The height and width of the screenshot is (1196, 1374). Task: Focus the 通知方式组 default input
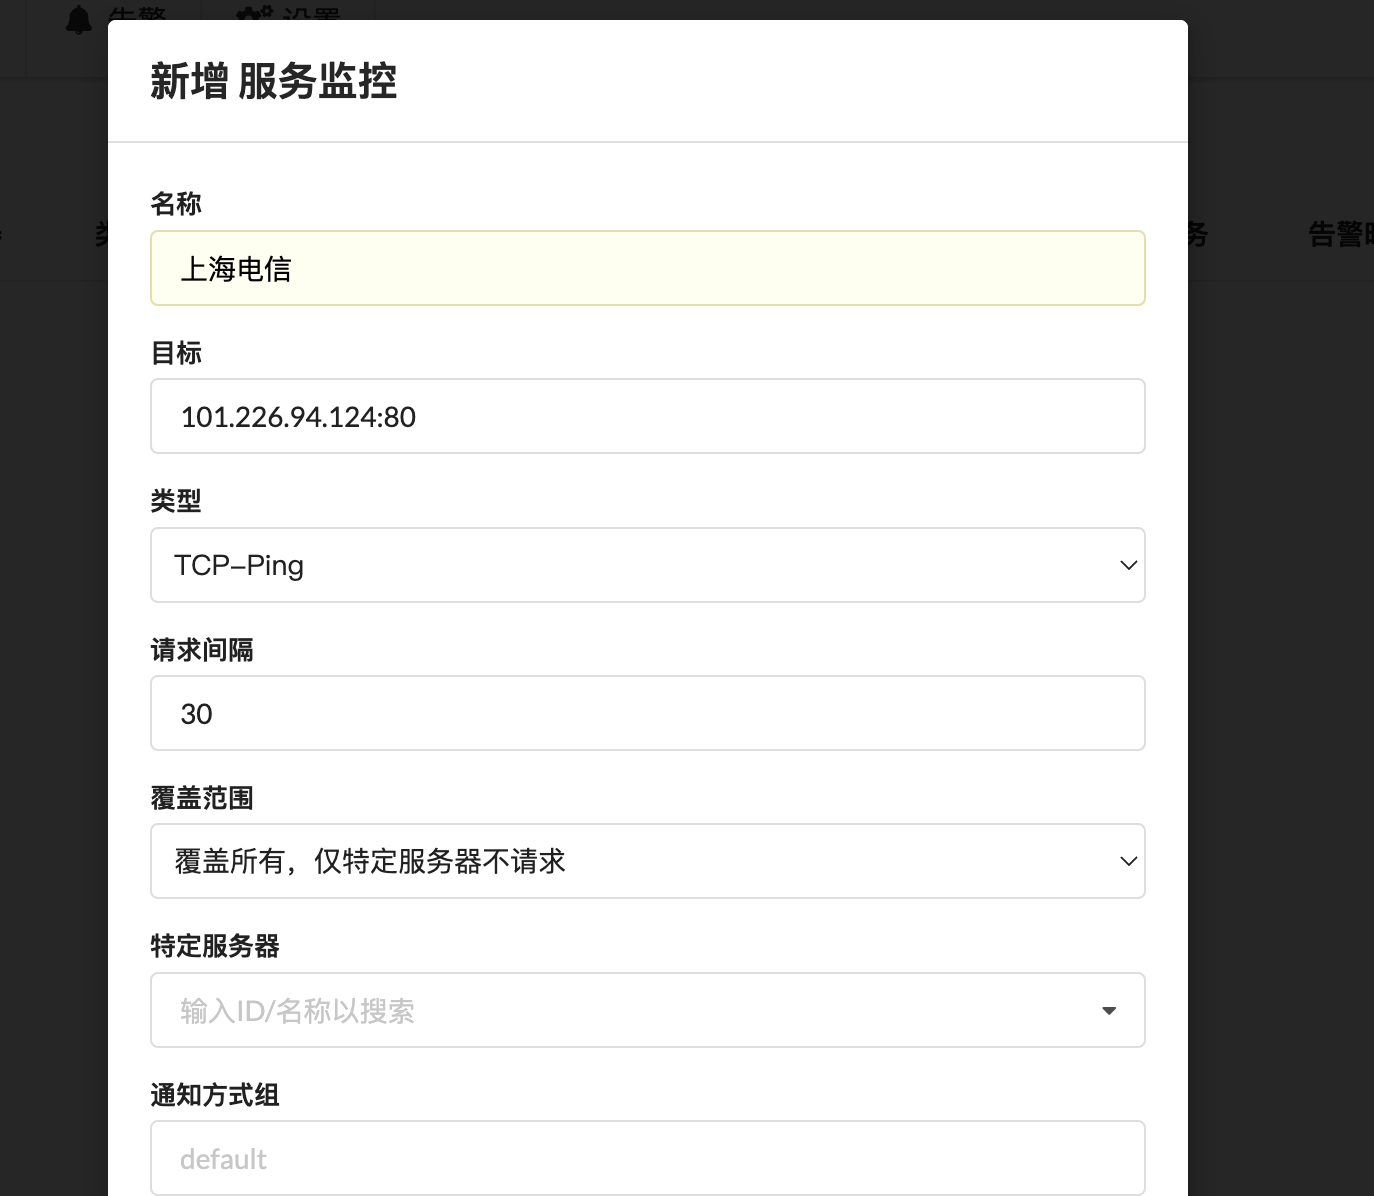coord(647,1158)
